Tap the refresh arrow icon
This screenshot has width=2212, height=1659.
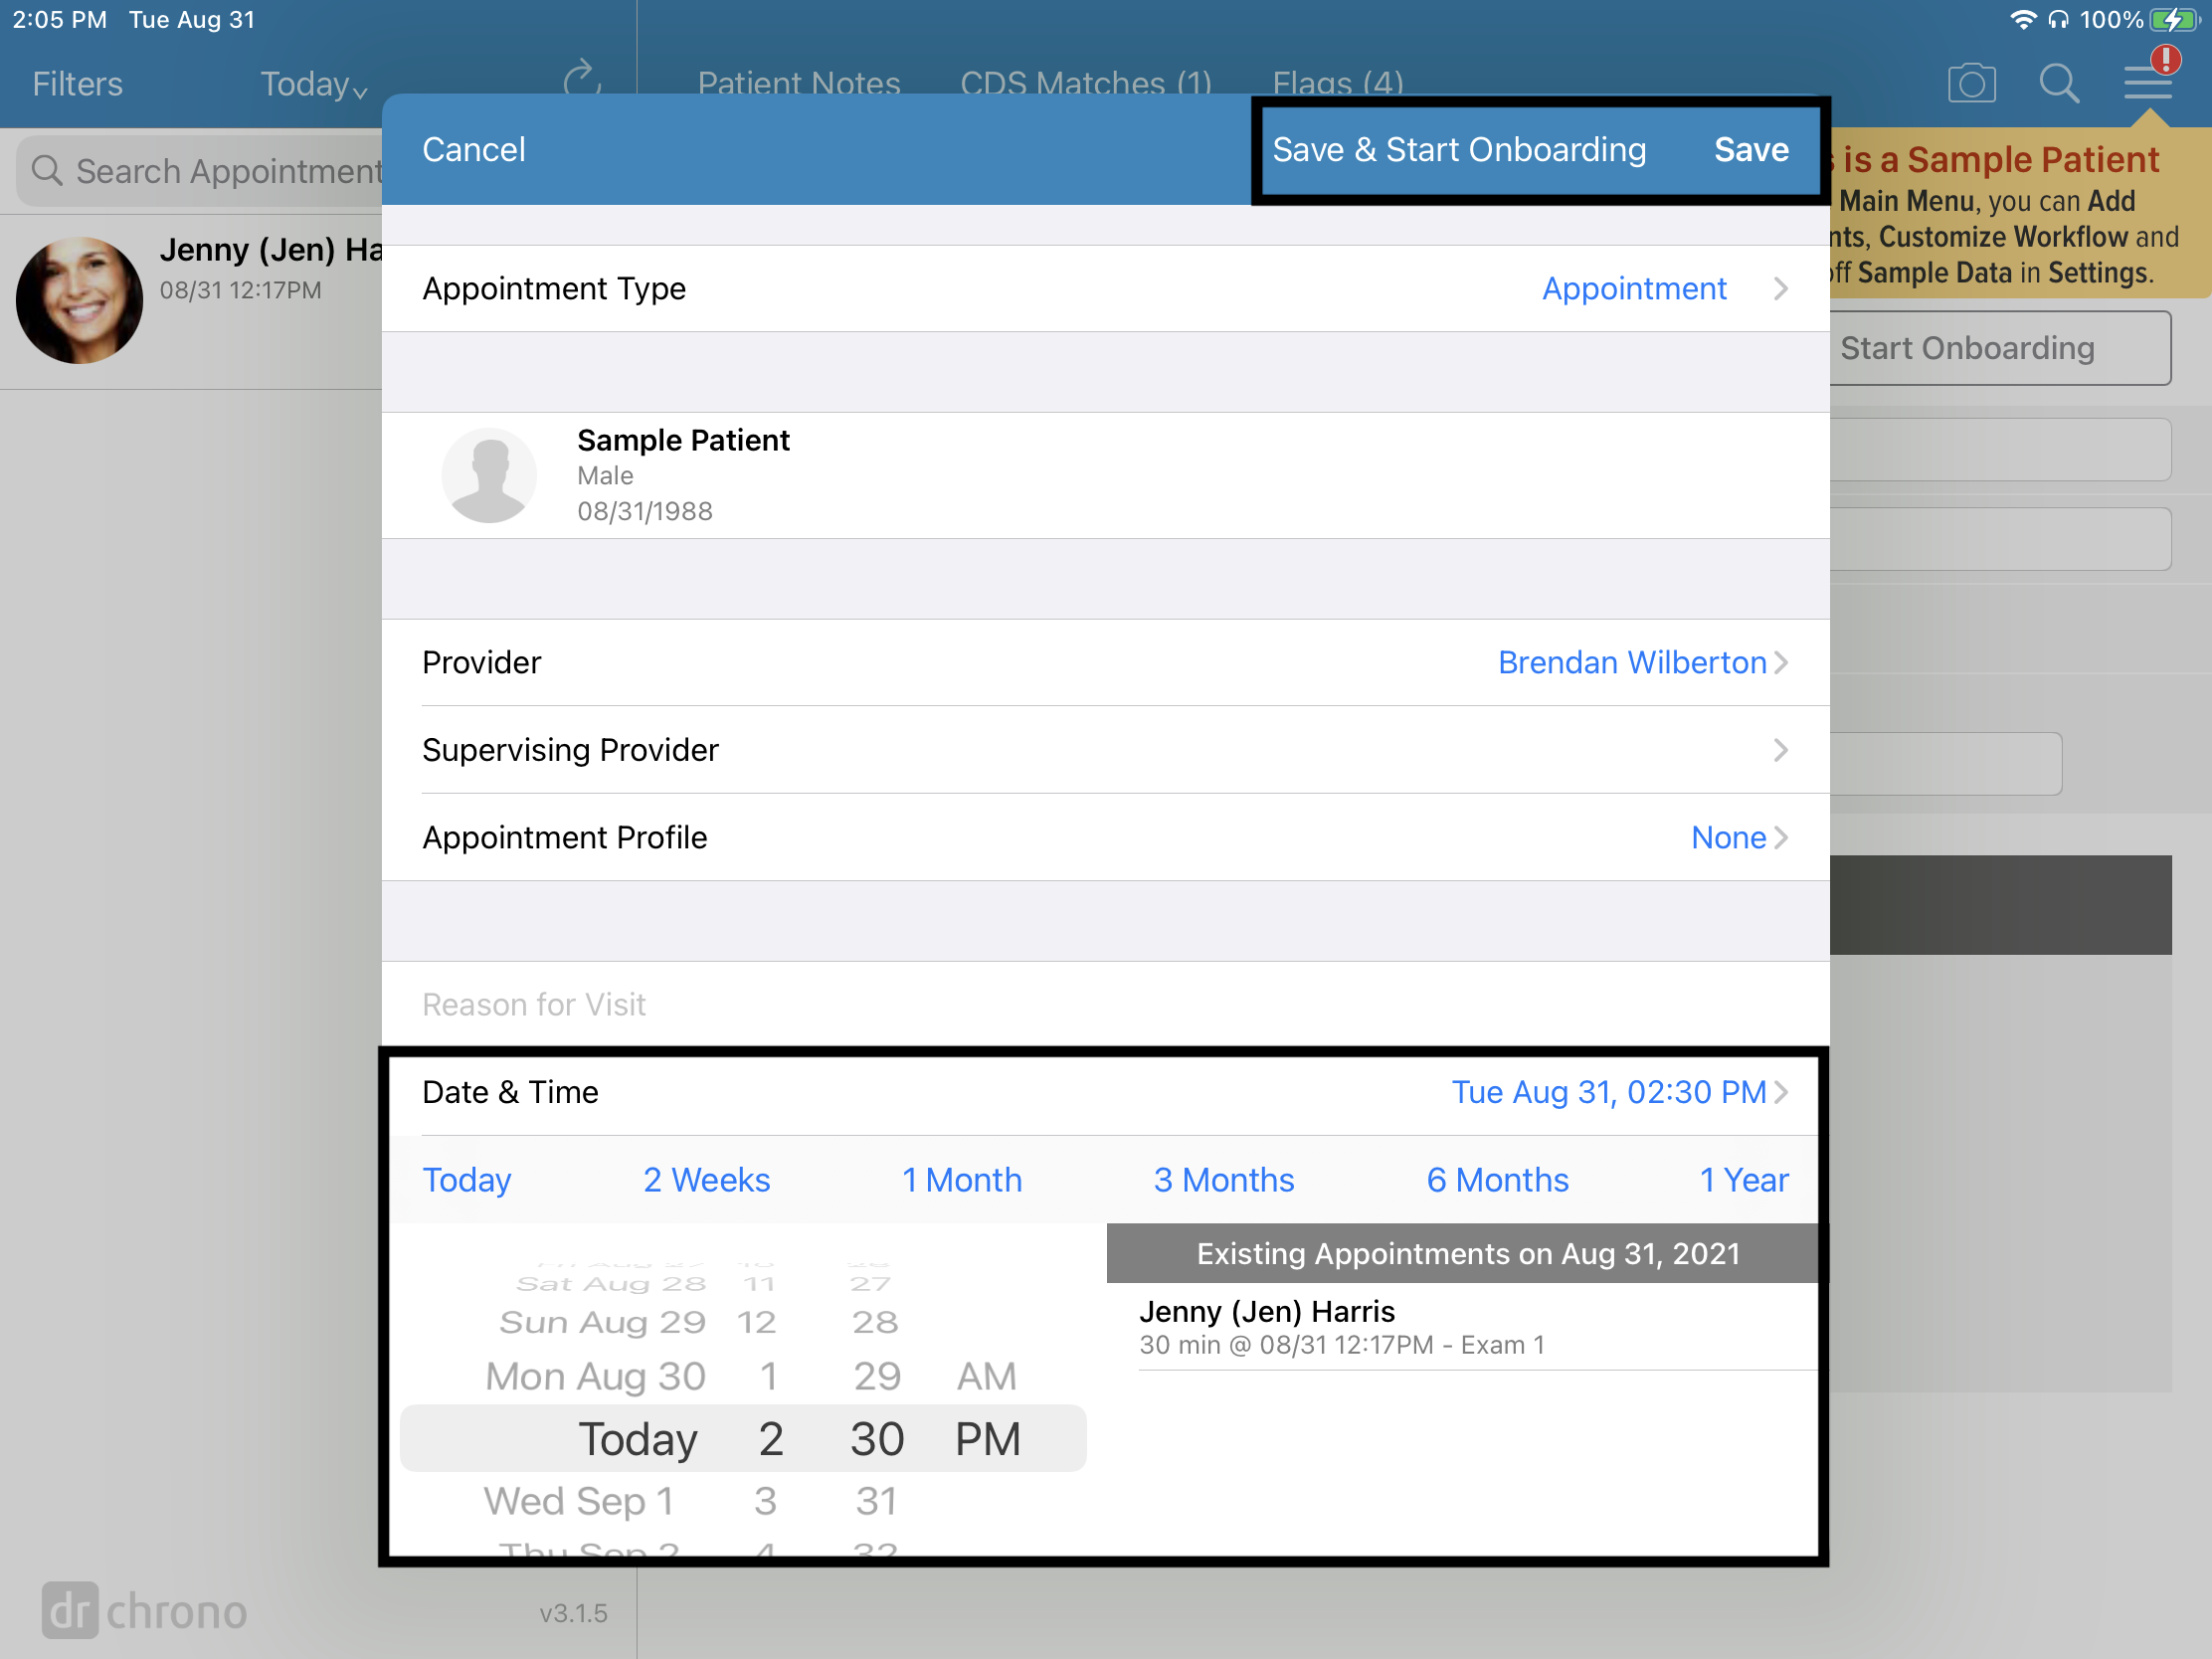tap(582, 80)
